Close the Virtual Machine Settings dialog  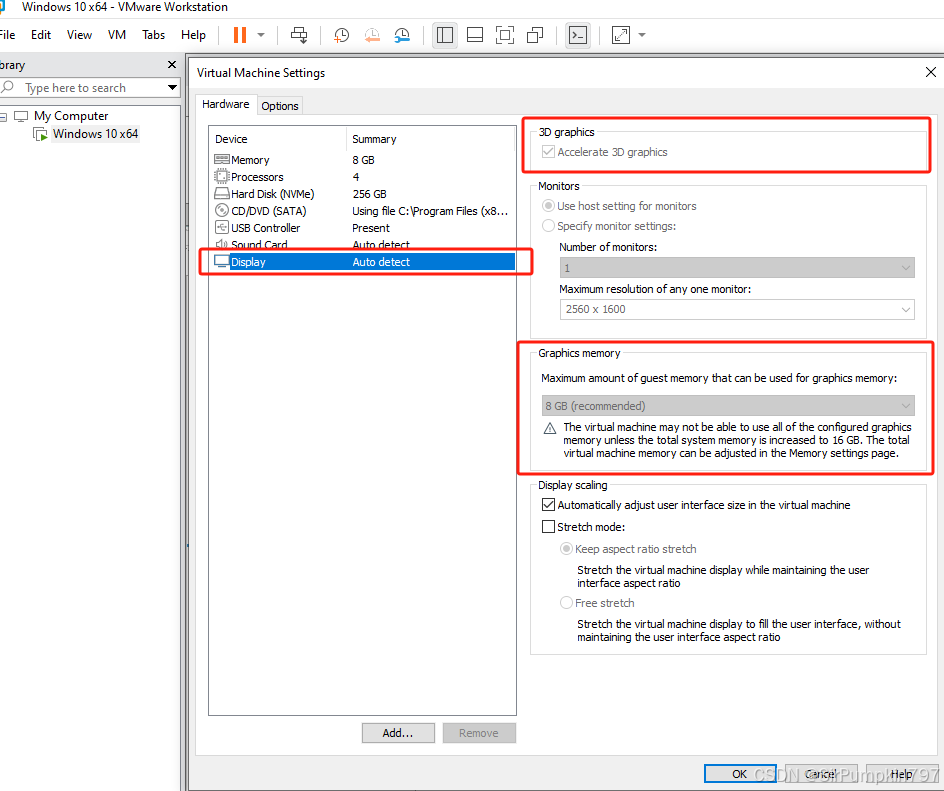(x=931, y=72)
